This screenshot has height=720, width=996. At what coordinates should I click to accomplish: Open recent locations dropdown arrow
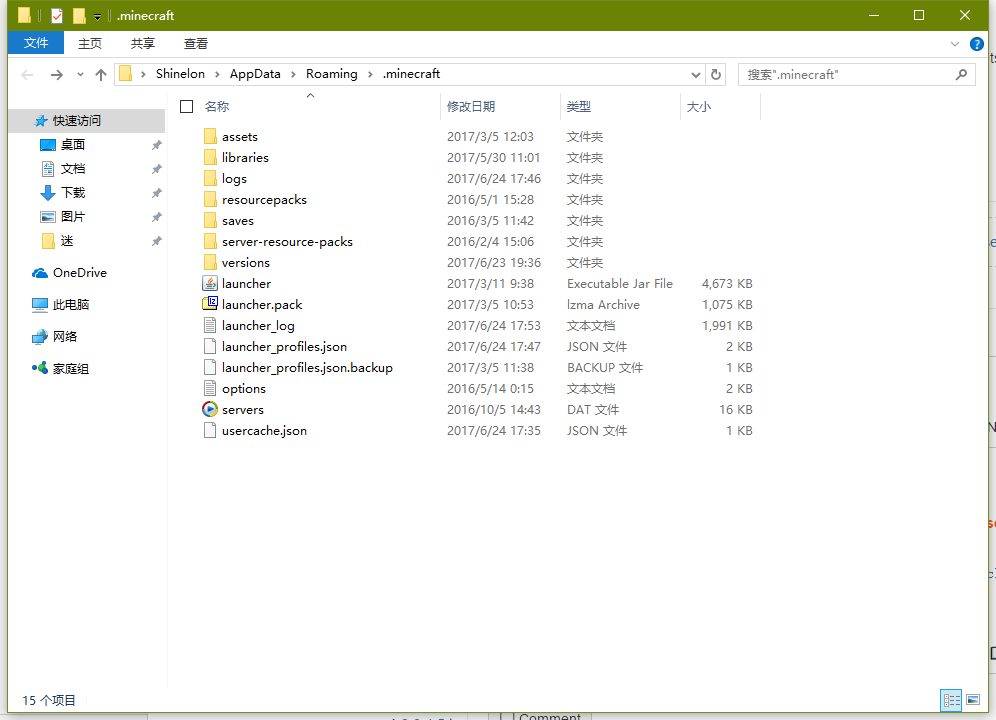[80, 75]
